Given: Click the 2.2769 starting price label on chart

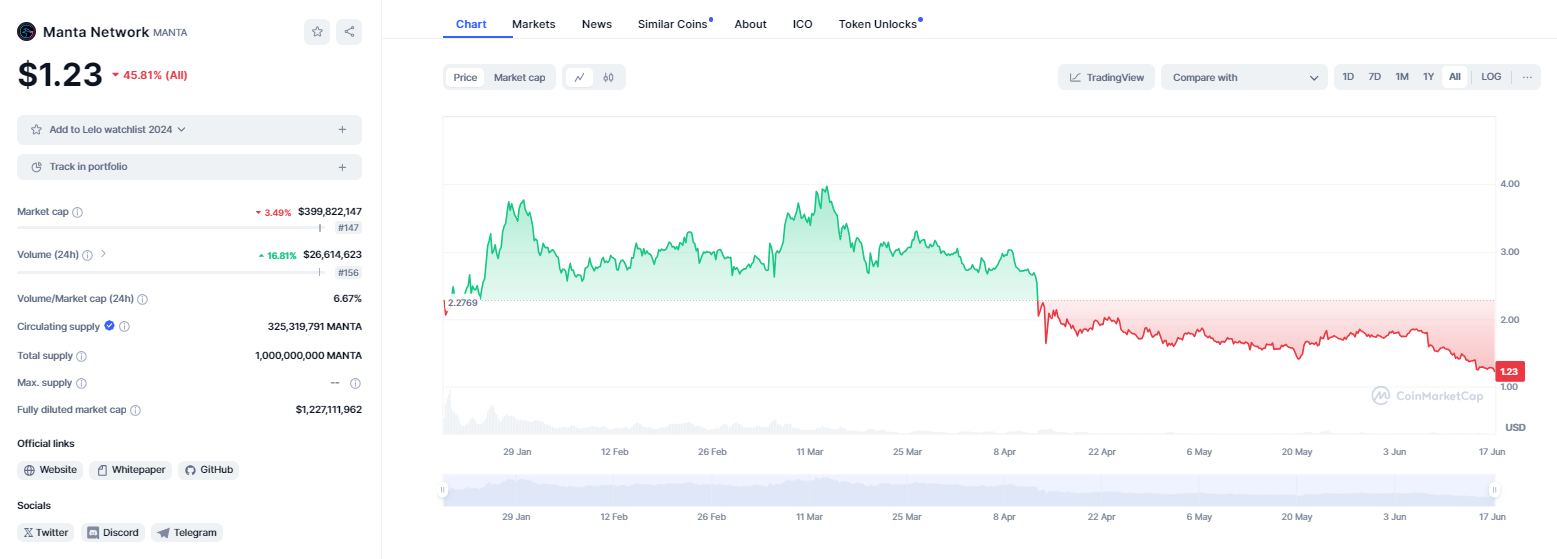Looking at the screenshot, I should click(462, 302).
